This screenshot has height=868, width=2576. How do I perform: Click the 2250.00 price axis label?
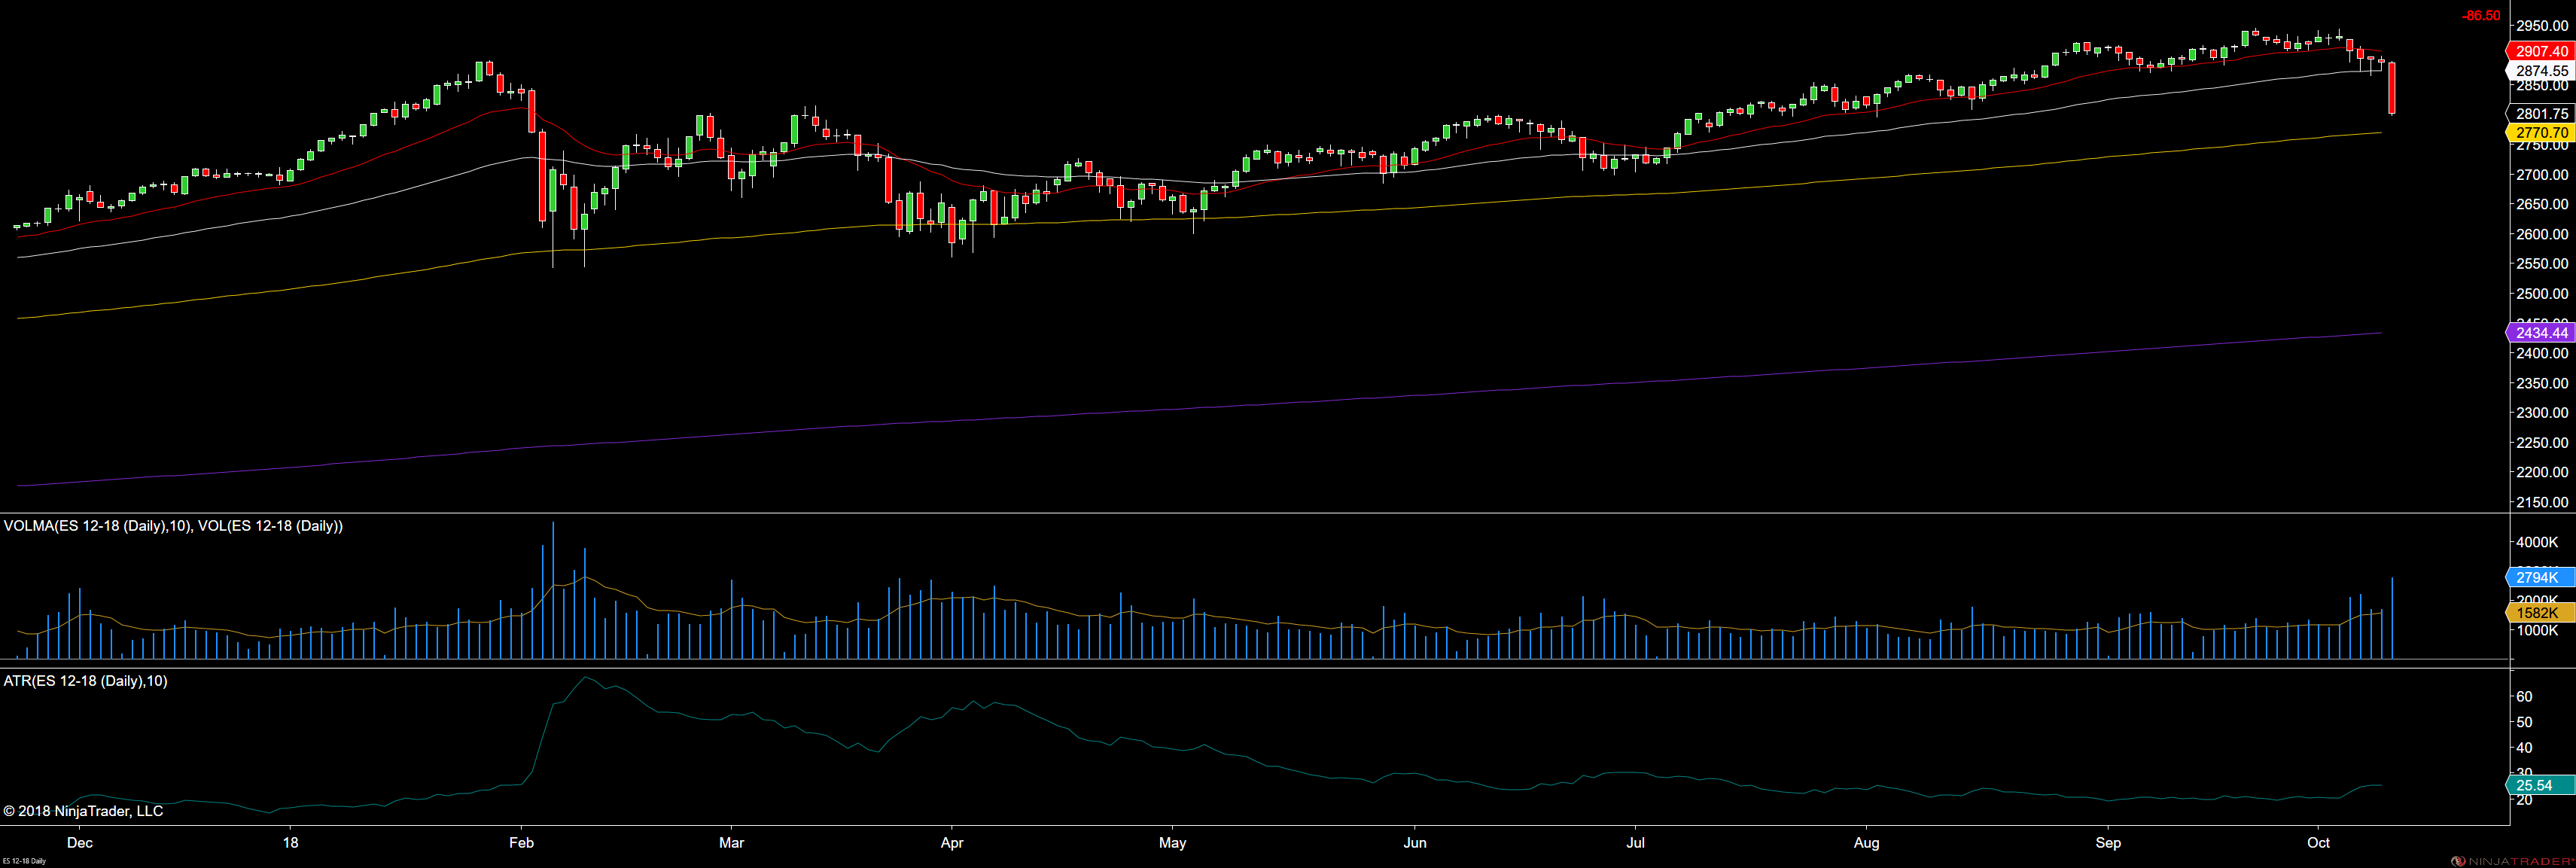pyautogui.click(x=2542, y=443)
